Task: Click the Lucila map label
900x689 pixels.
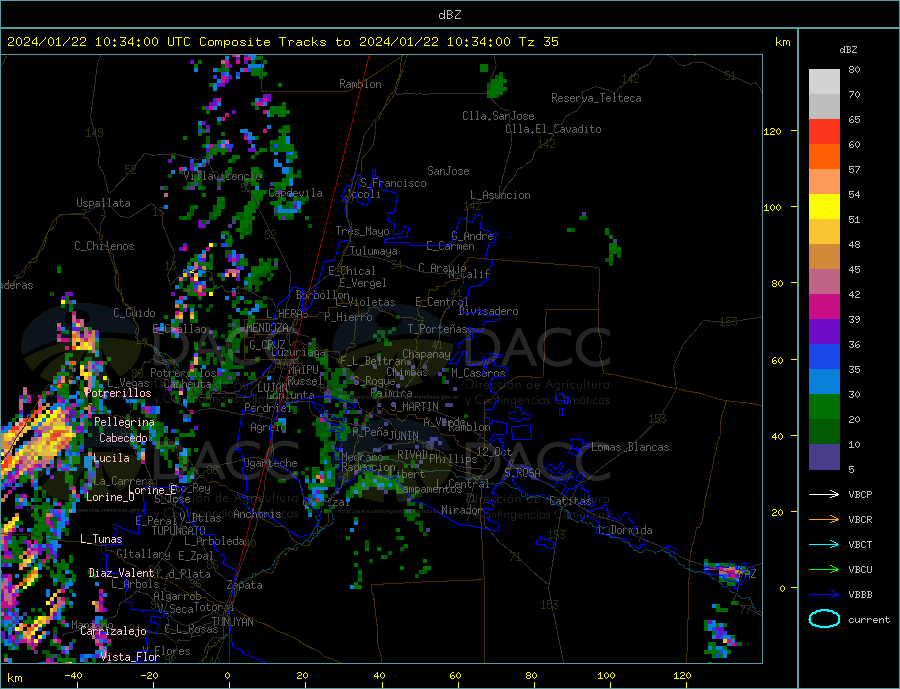Action: (x=111, y=458)
